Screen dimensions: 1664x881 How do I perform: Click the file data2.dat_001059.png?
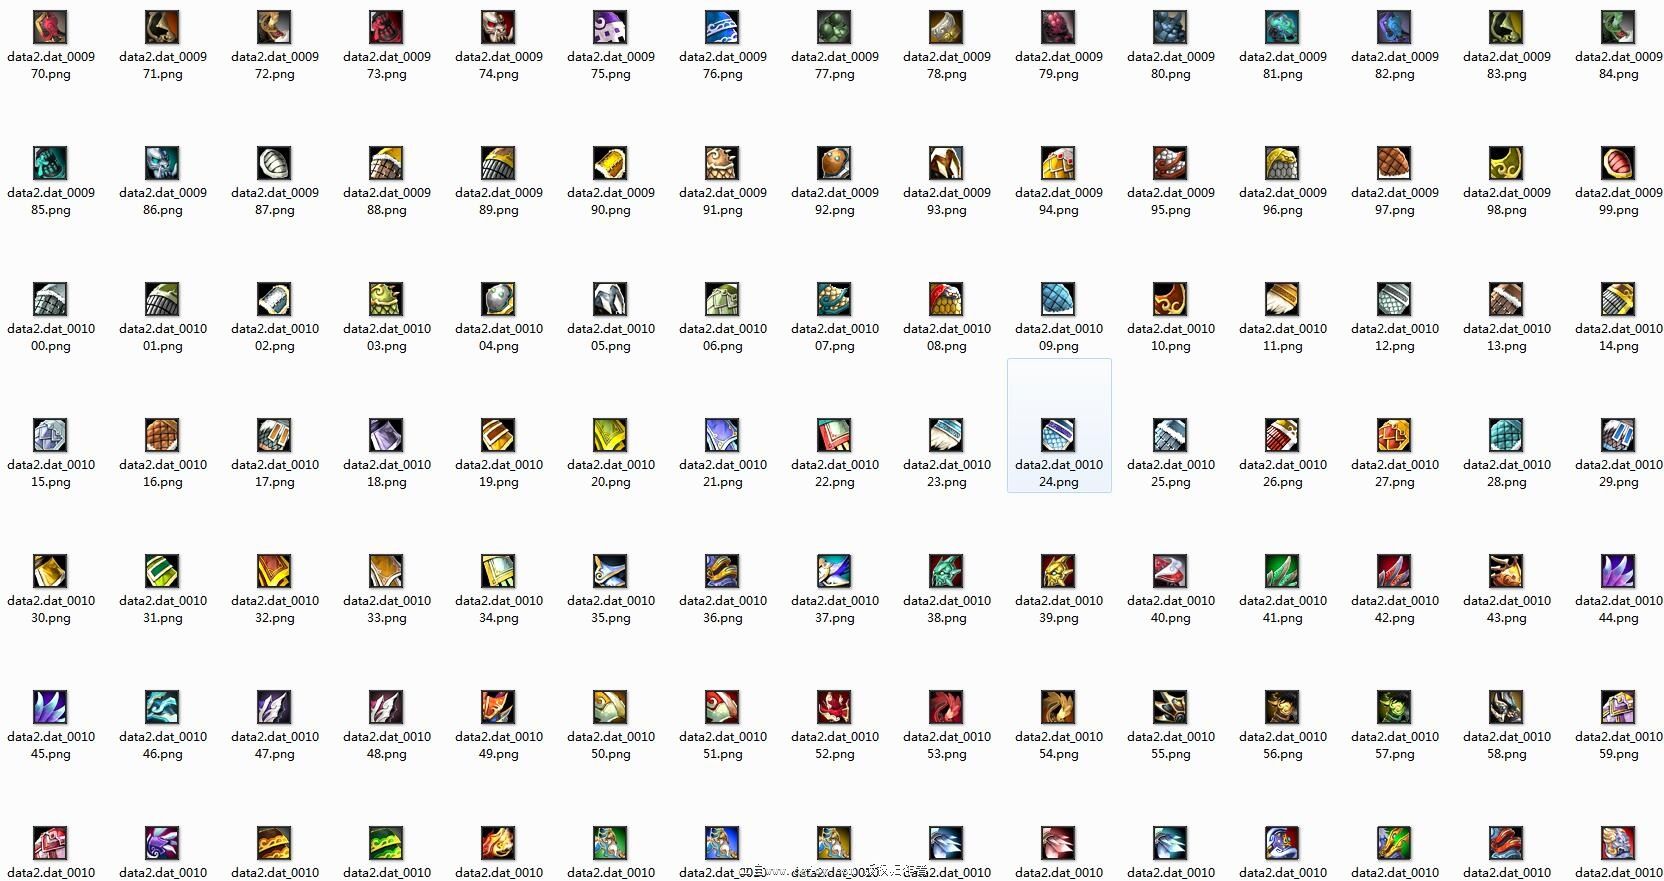(x=1618, y=707)
